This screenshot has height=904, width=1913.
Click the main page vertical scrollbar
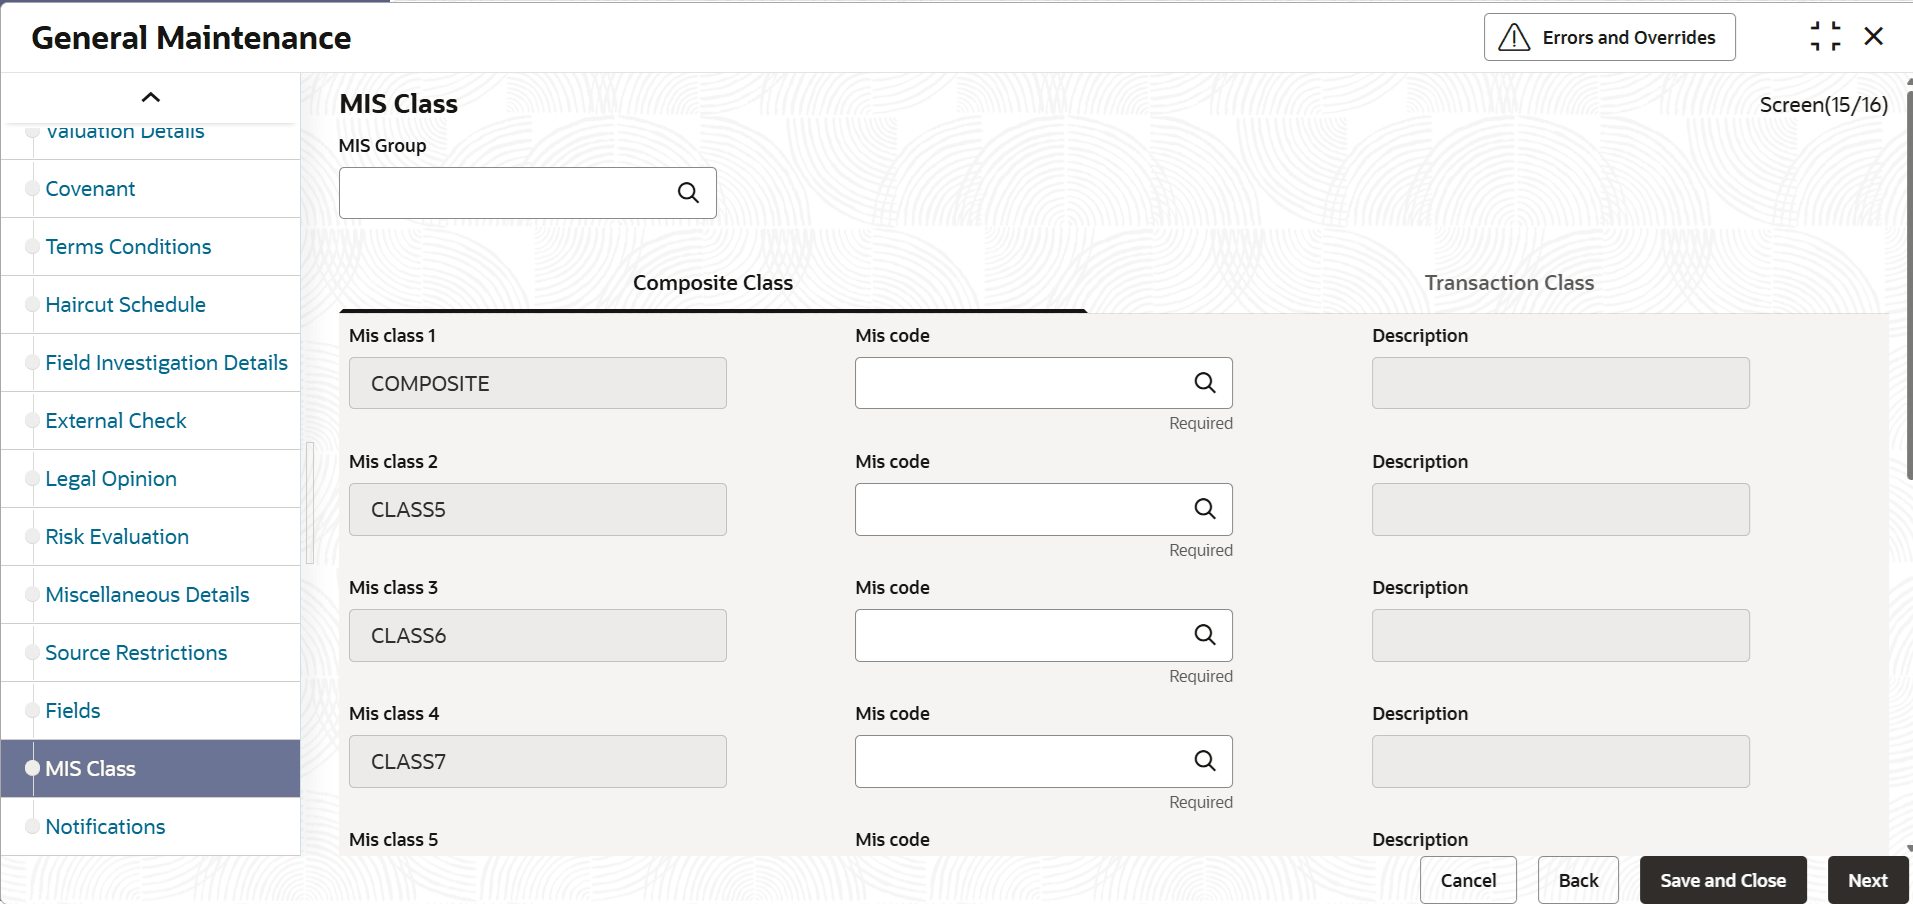coord(1909,285)
